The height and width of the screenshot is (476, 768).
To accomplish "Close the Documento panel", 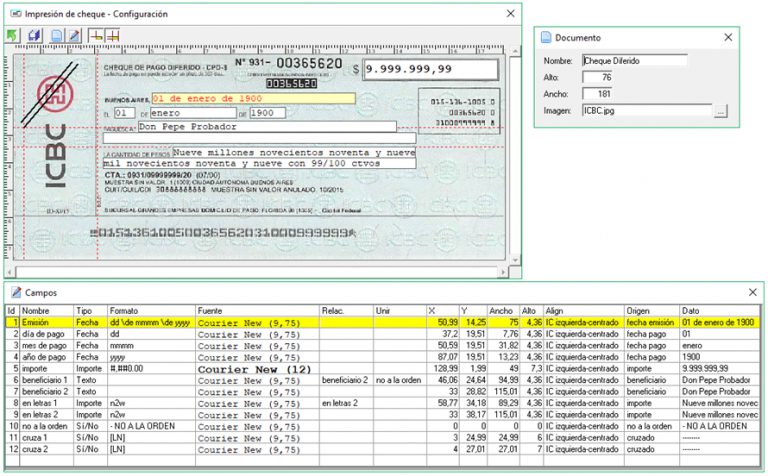I will coord(728,37).
